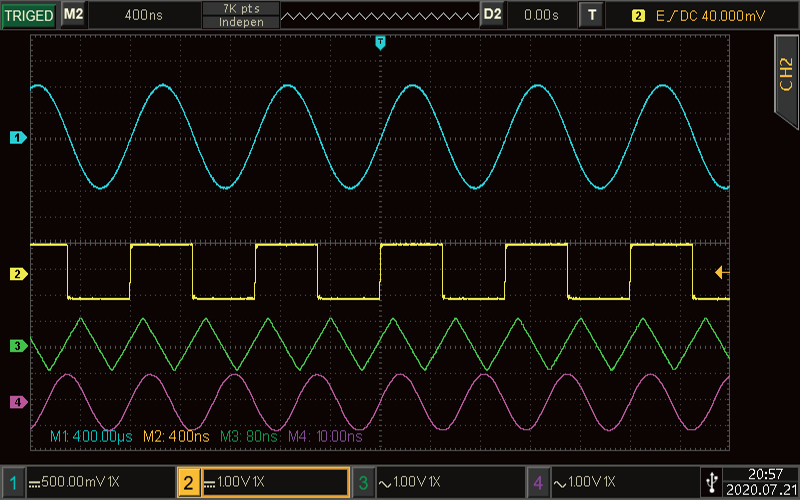Click the orange trigger level arrow on right edge
Screen dimensions: 800x500
722,273
